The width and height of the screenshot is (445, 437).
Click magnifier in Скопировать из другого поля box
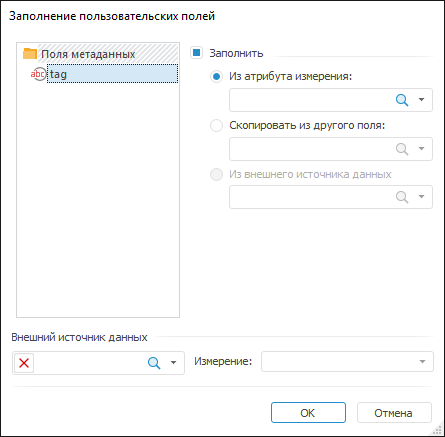click(x=402, y=149)
